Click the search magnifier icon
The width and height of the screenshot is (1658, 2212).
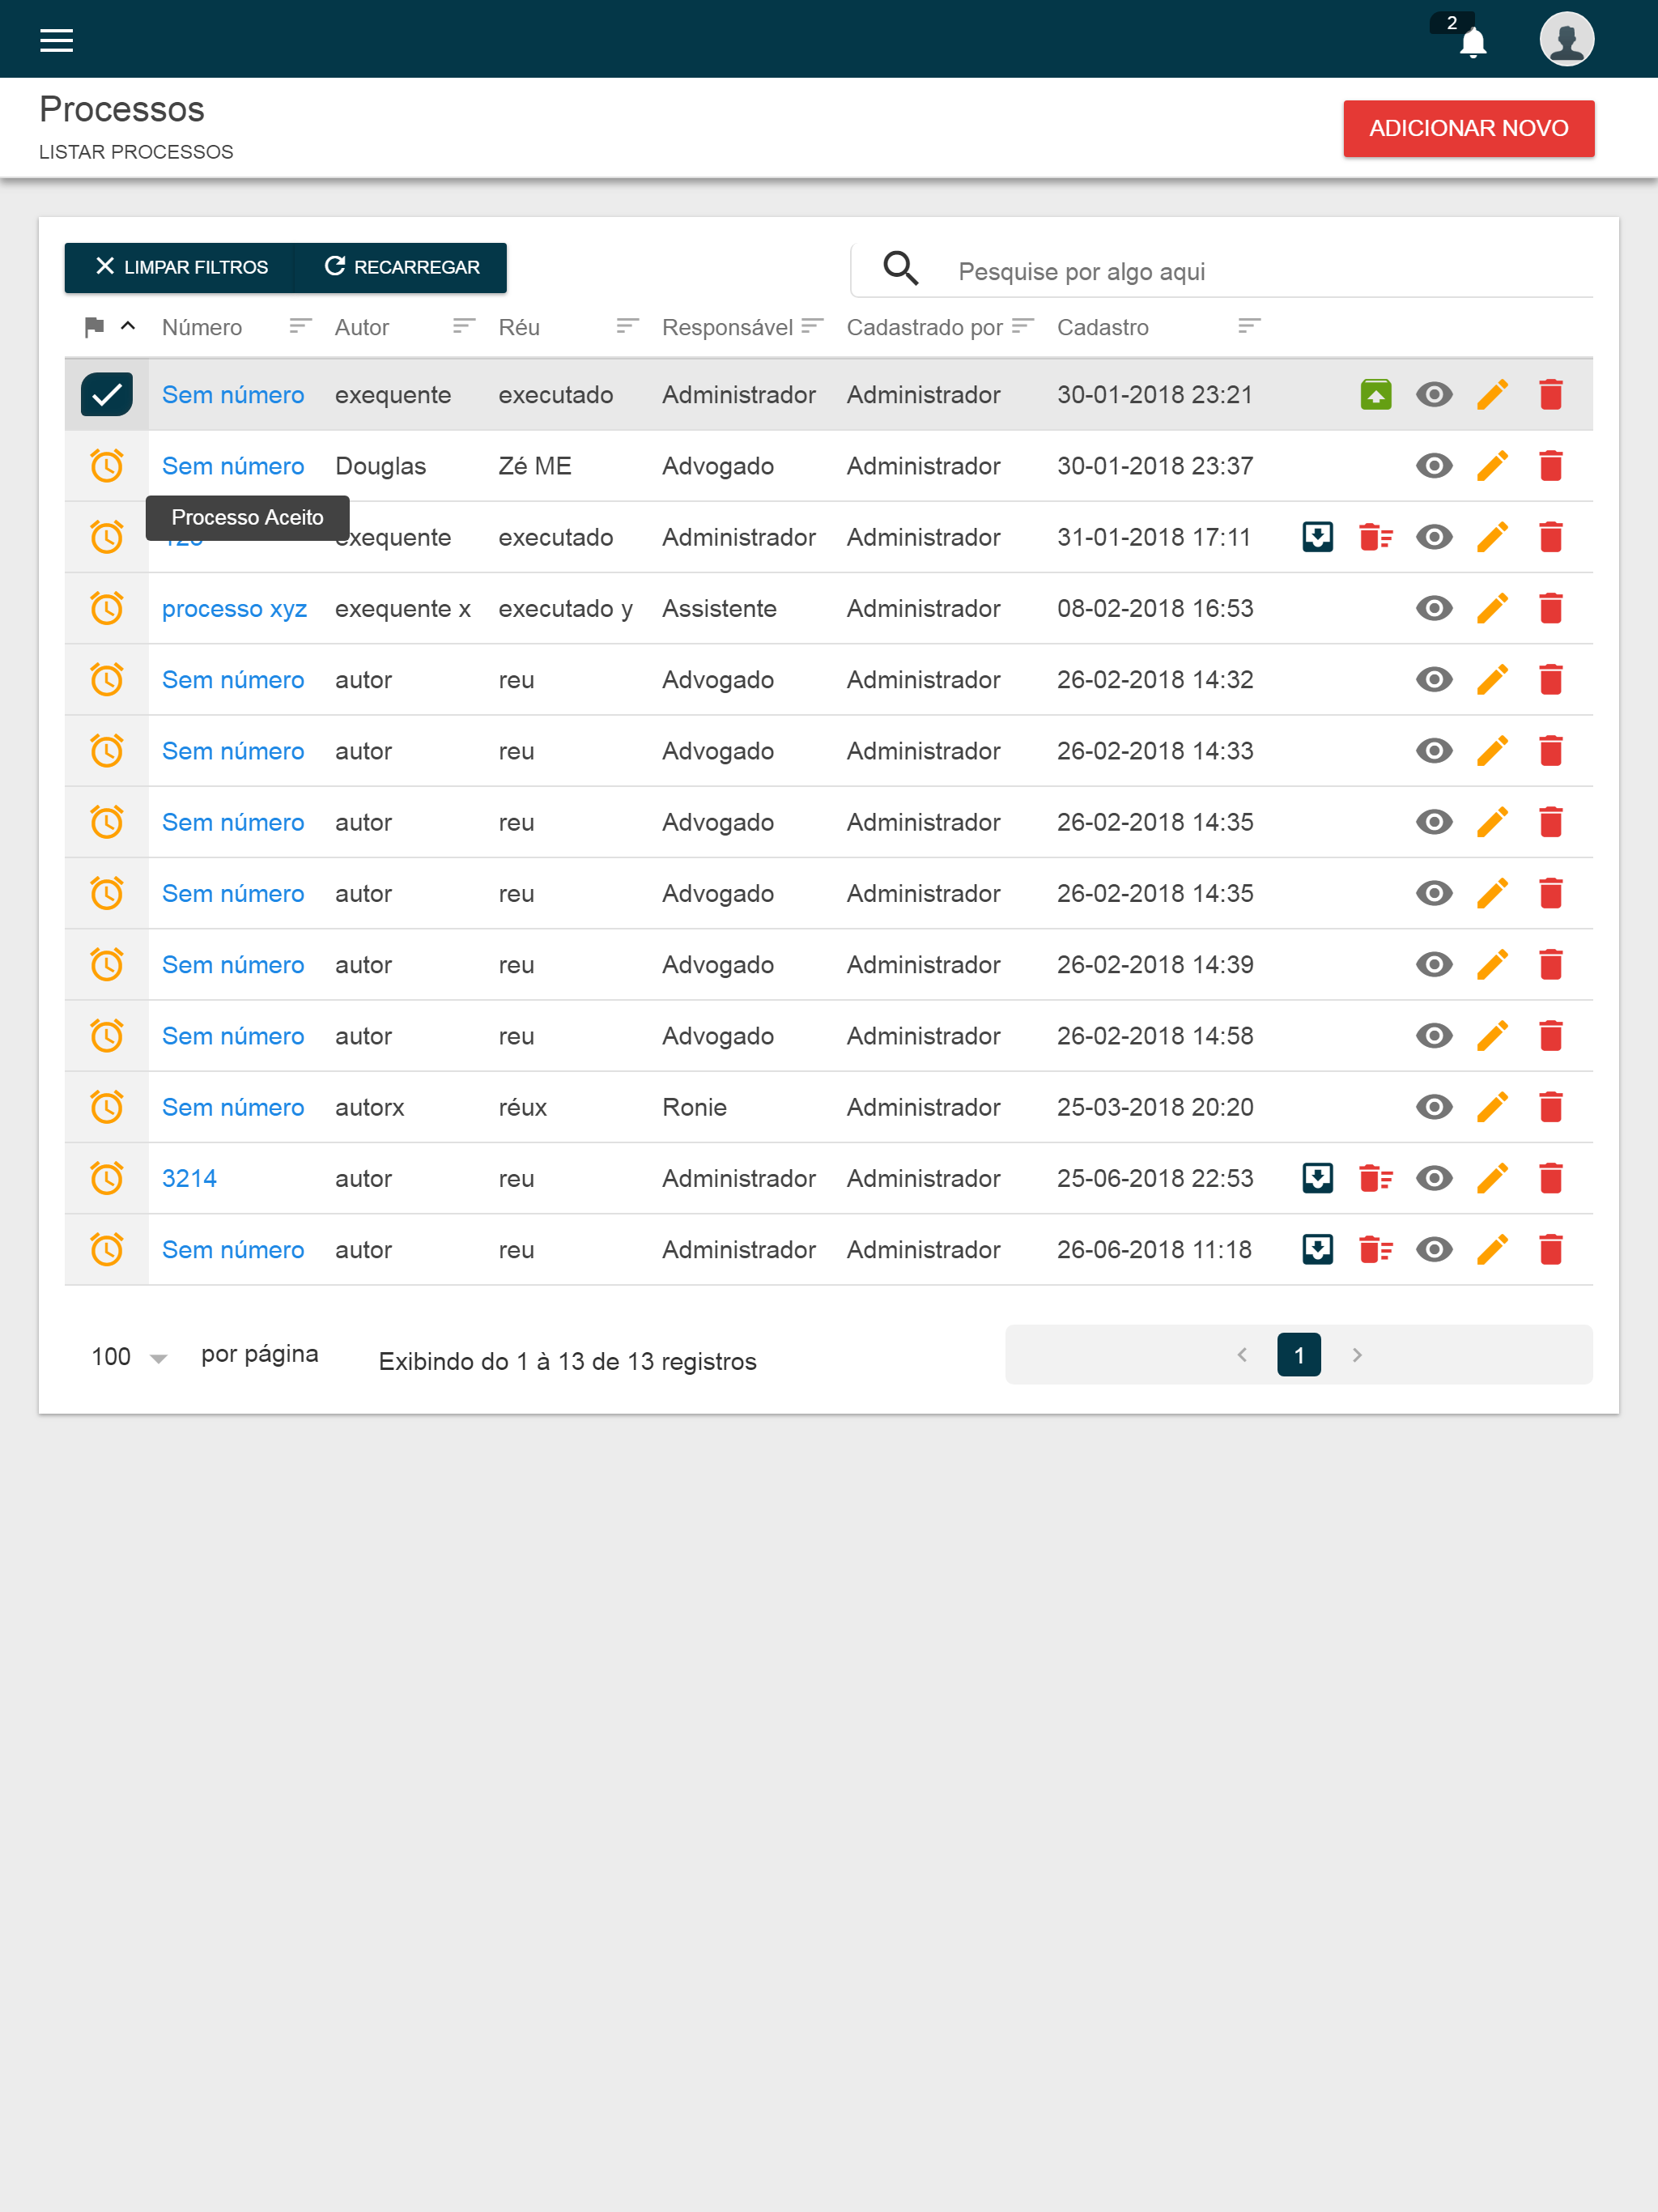[900, 268]
